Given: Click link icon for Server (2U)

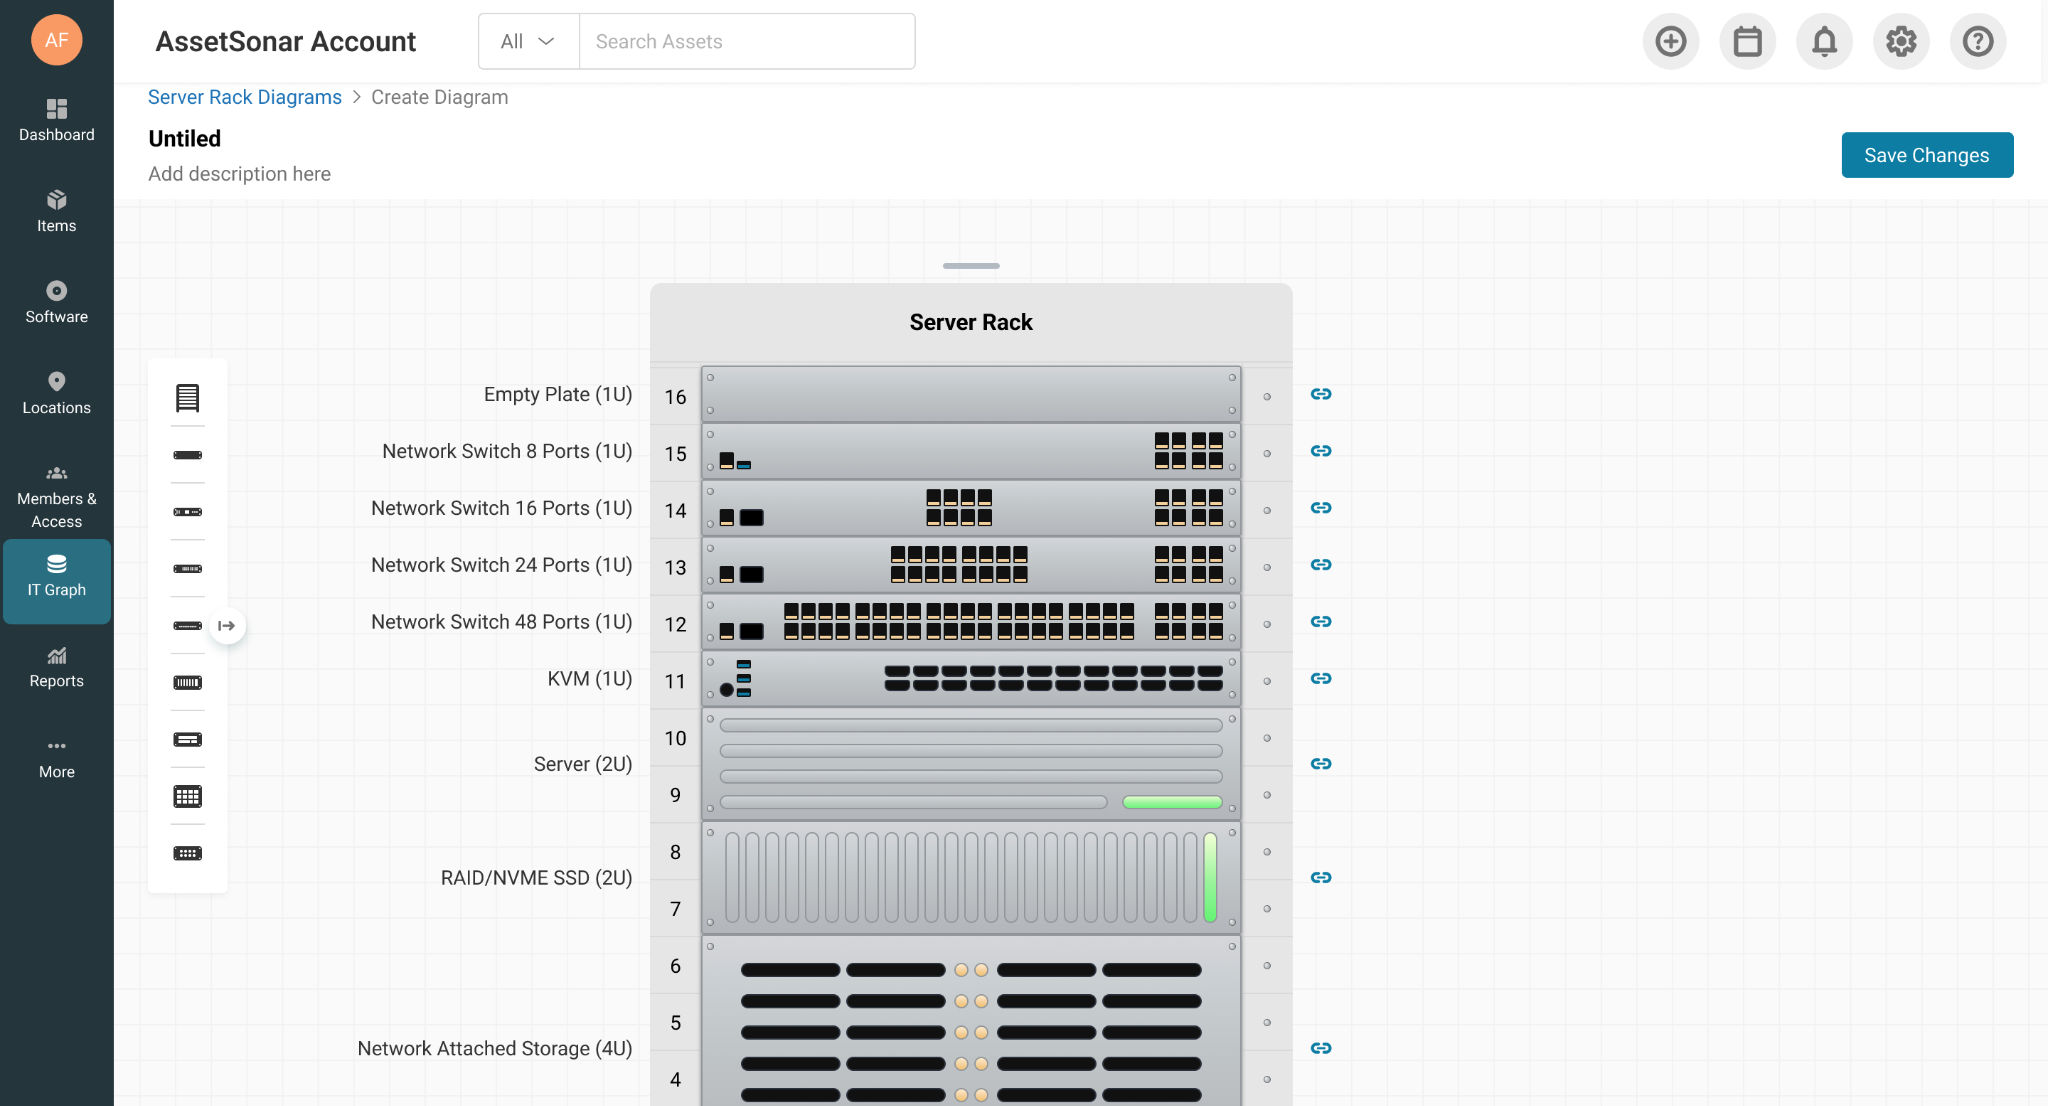Looking at the screenshot, I should (1321, 764).
